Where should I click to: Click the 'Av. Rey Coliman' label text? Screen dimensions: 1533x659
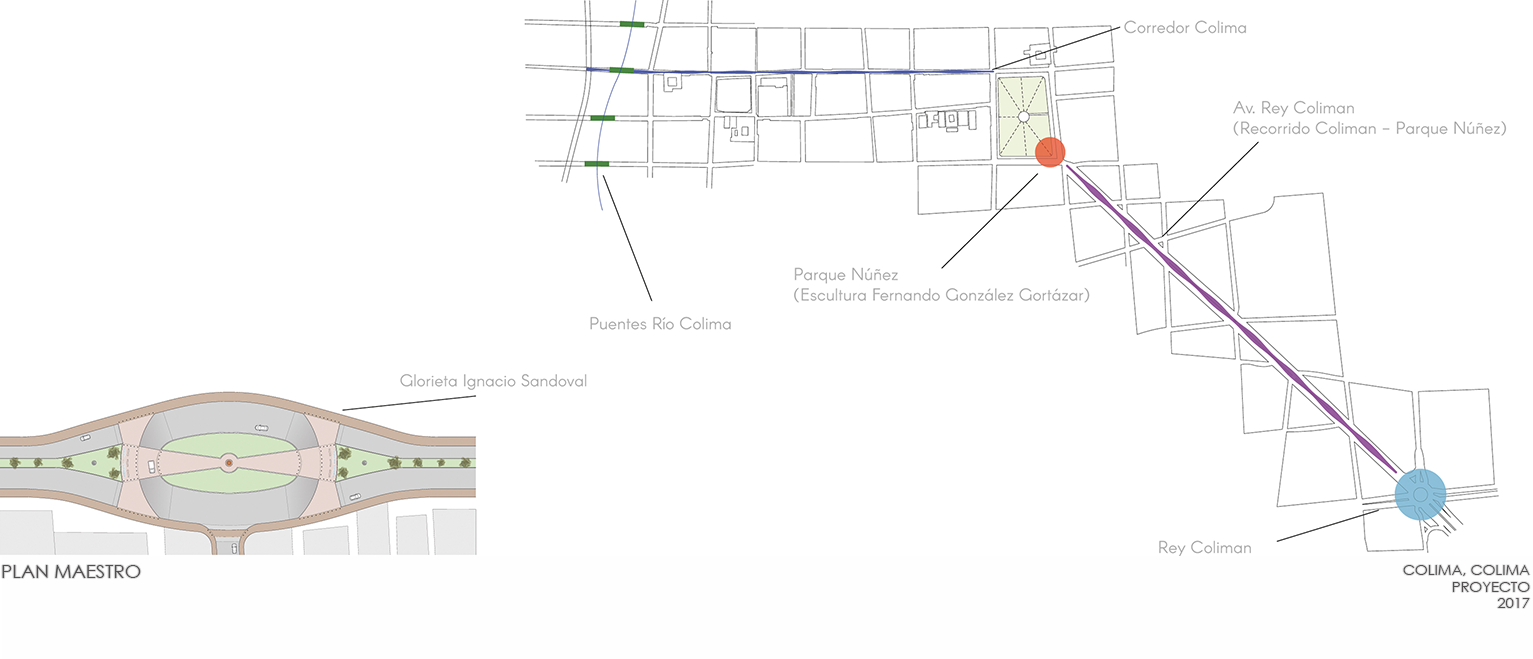(1292, 108)
